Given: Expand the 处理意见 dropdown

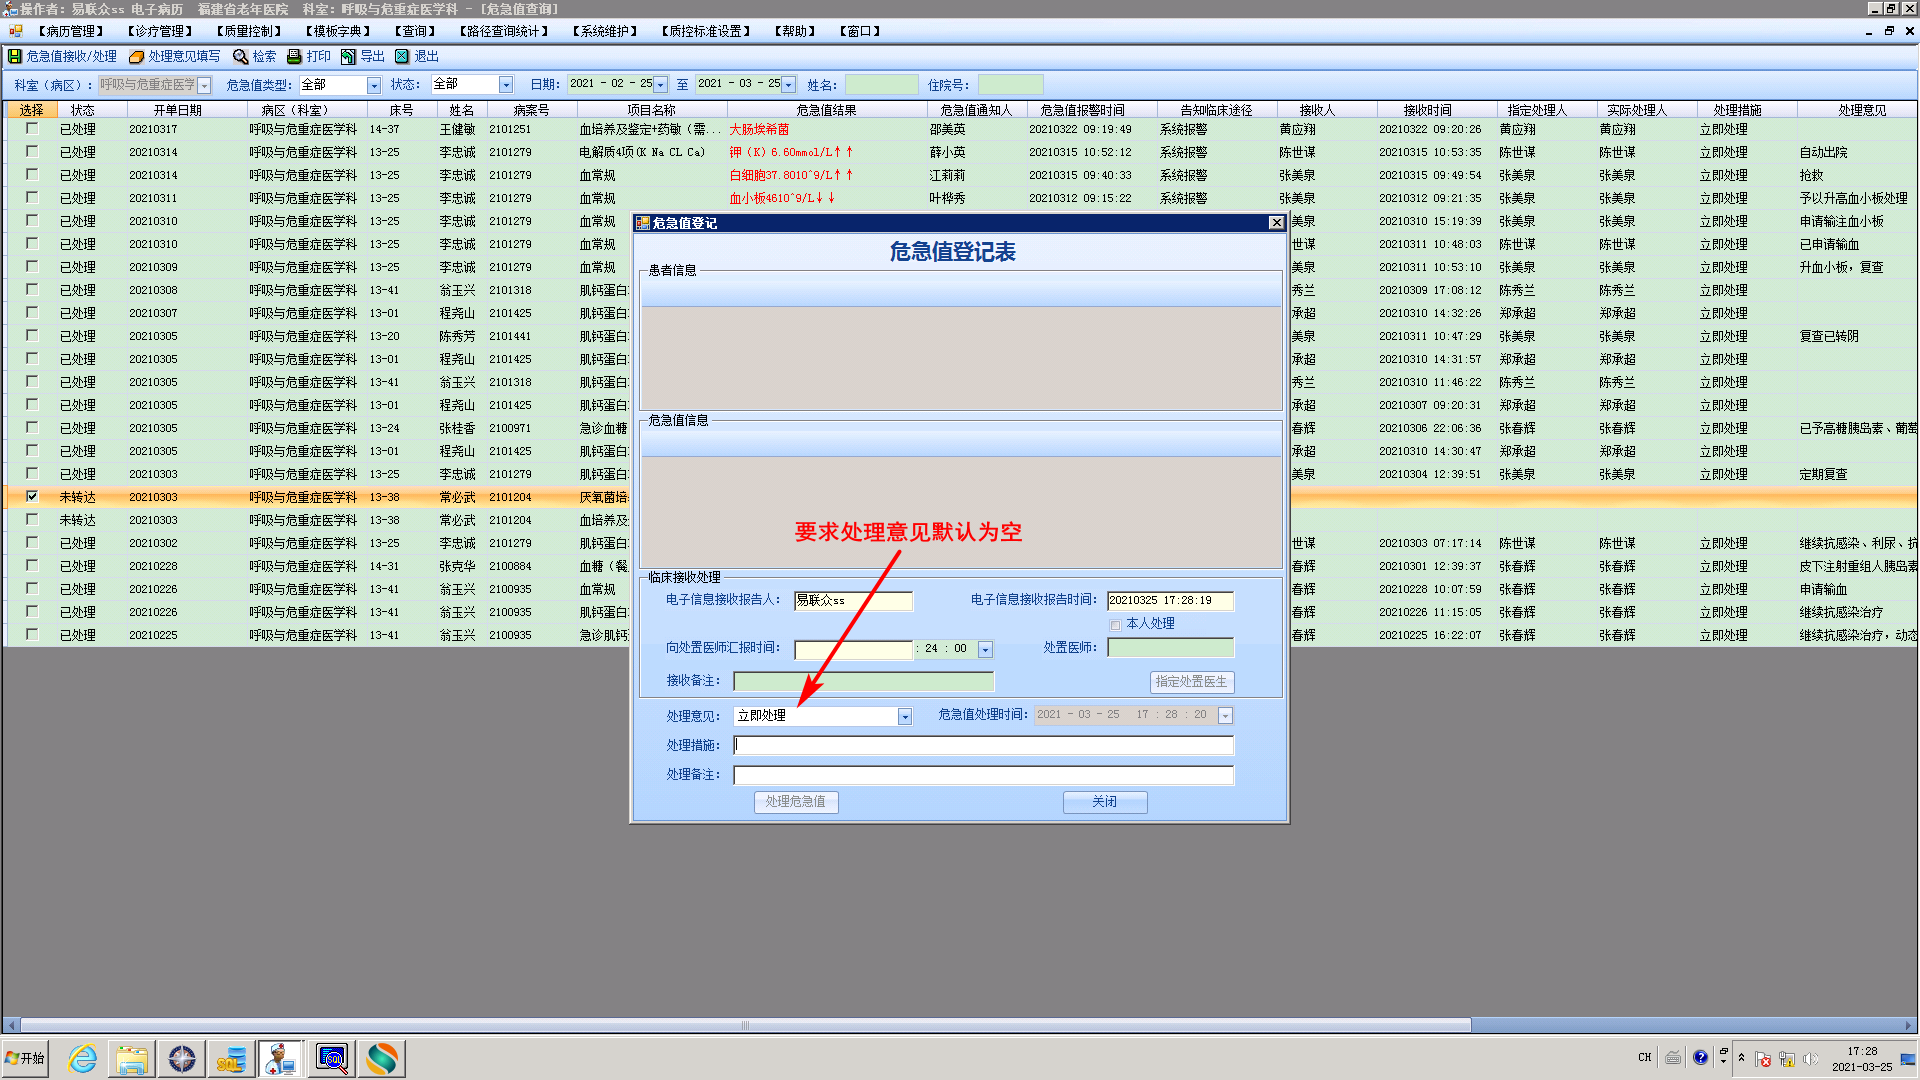Looking at the screenshot, I should (905, 716).
